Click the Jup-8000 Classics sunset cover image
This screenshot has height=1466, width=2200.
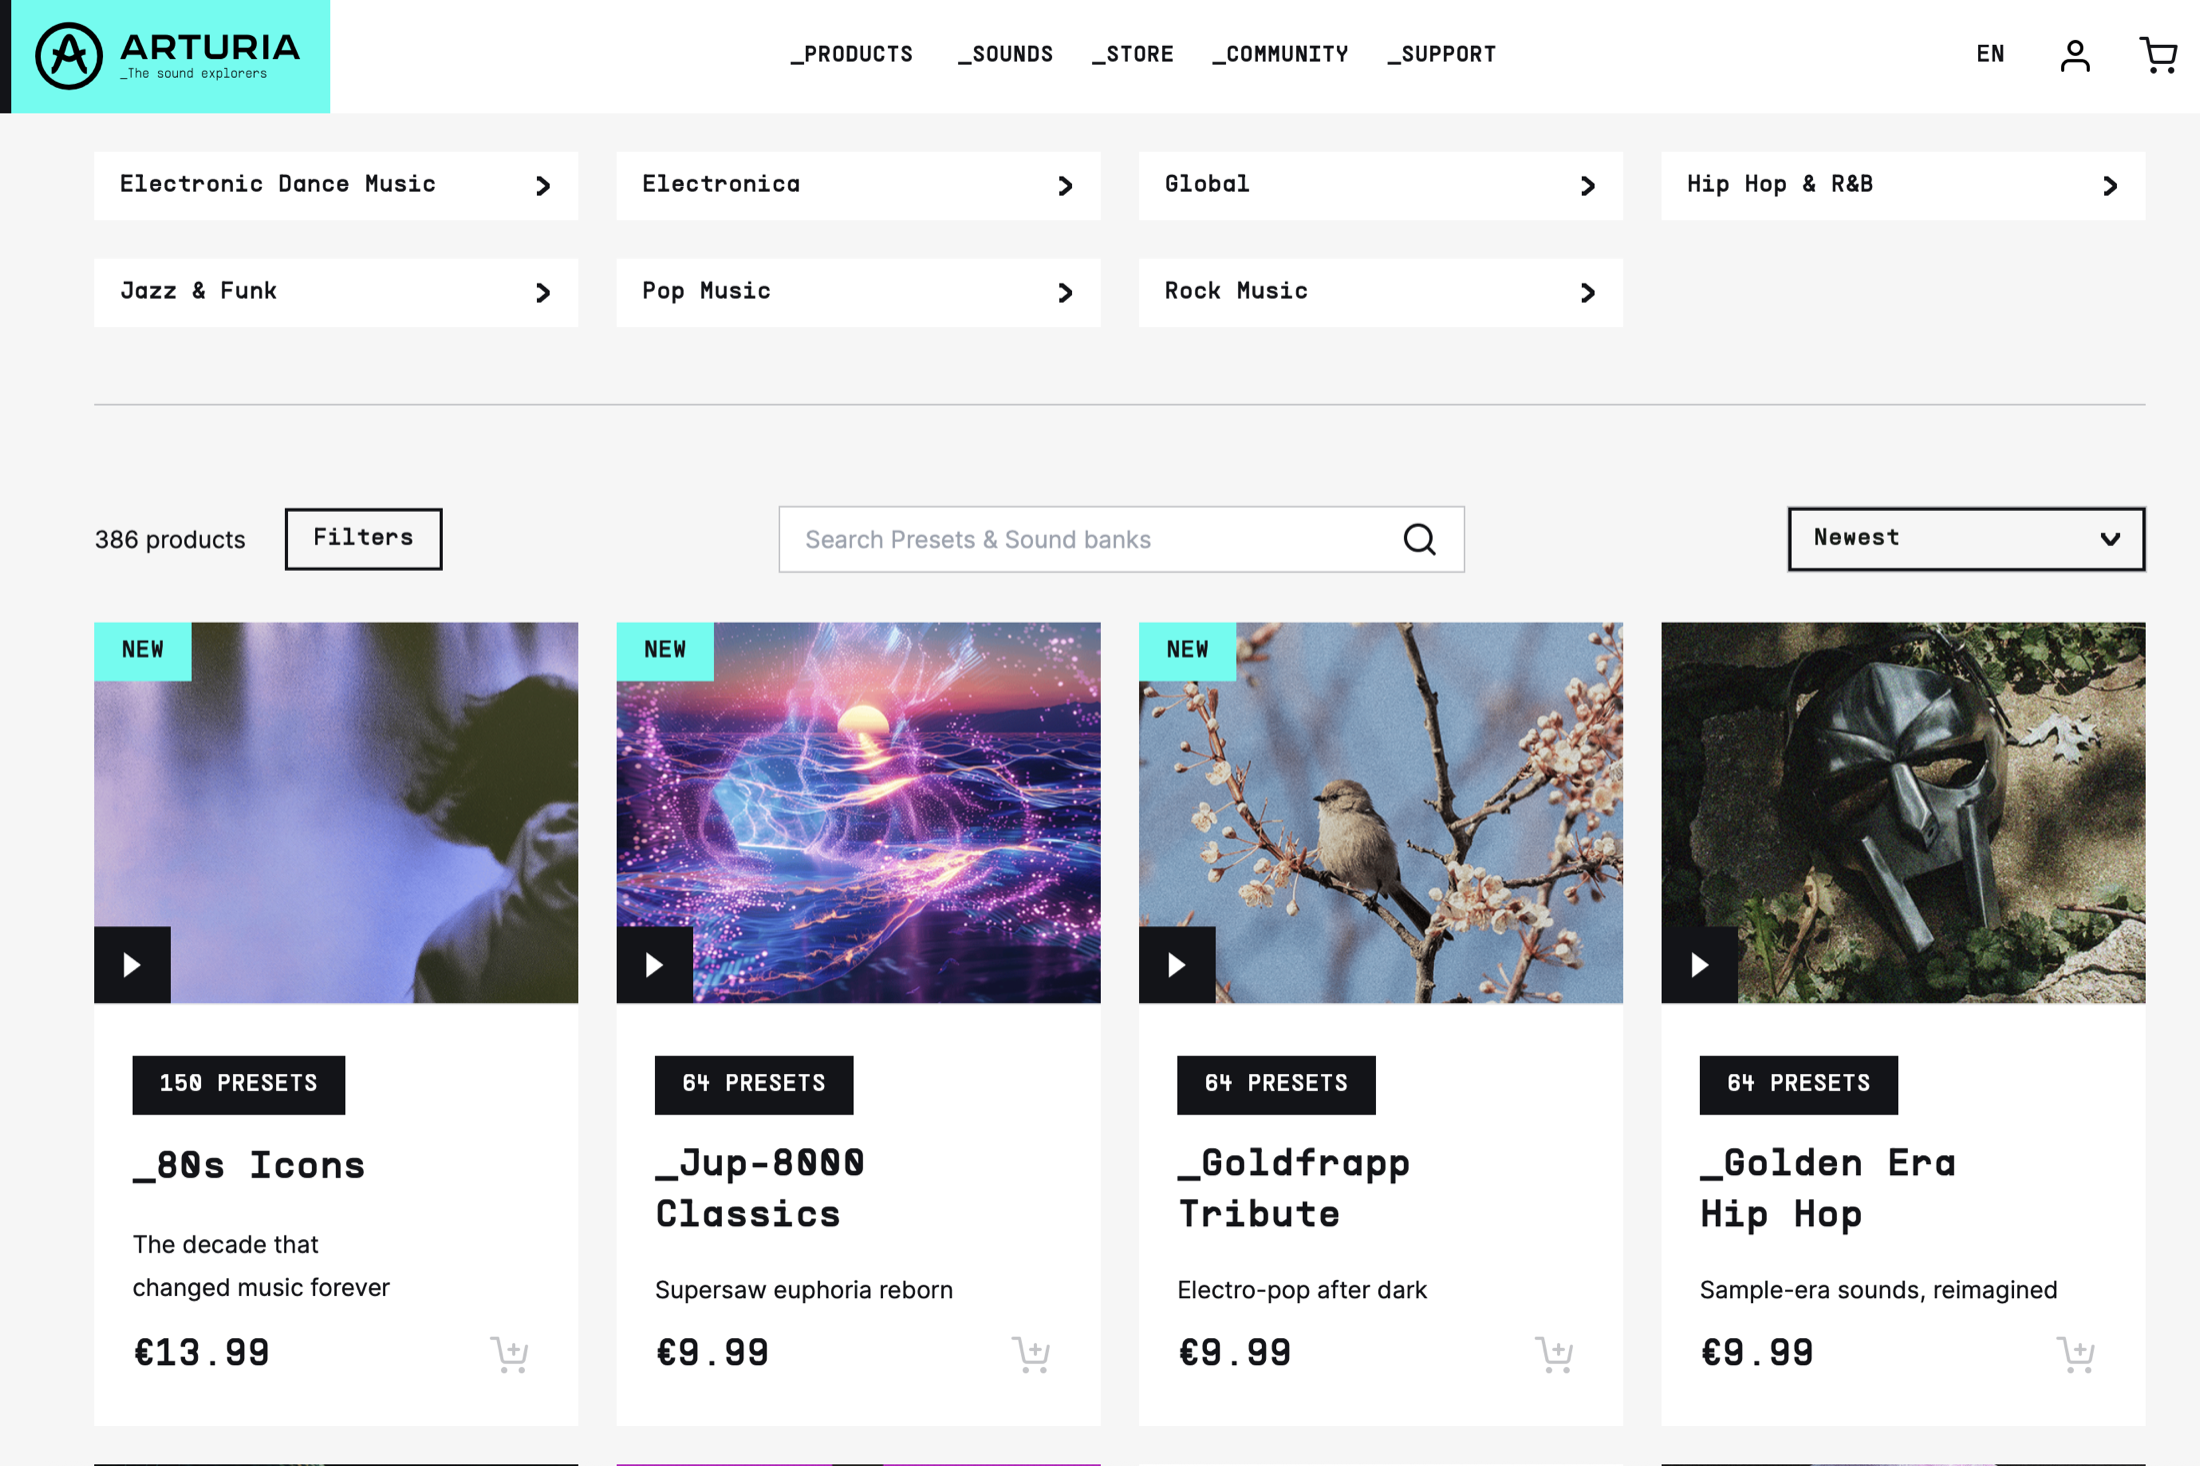(858, 812)
